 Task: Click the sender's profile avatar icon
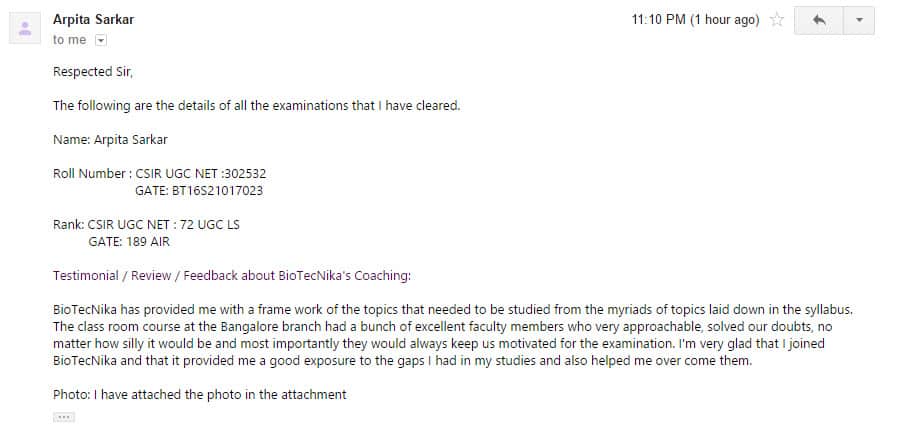point(25,28)
